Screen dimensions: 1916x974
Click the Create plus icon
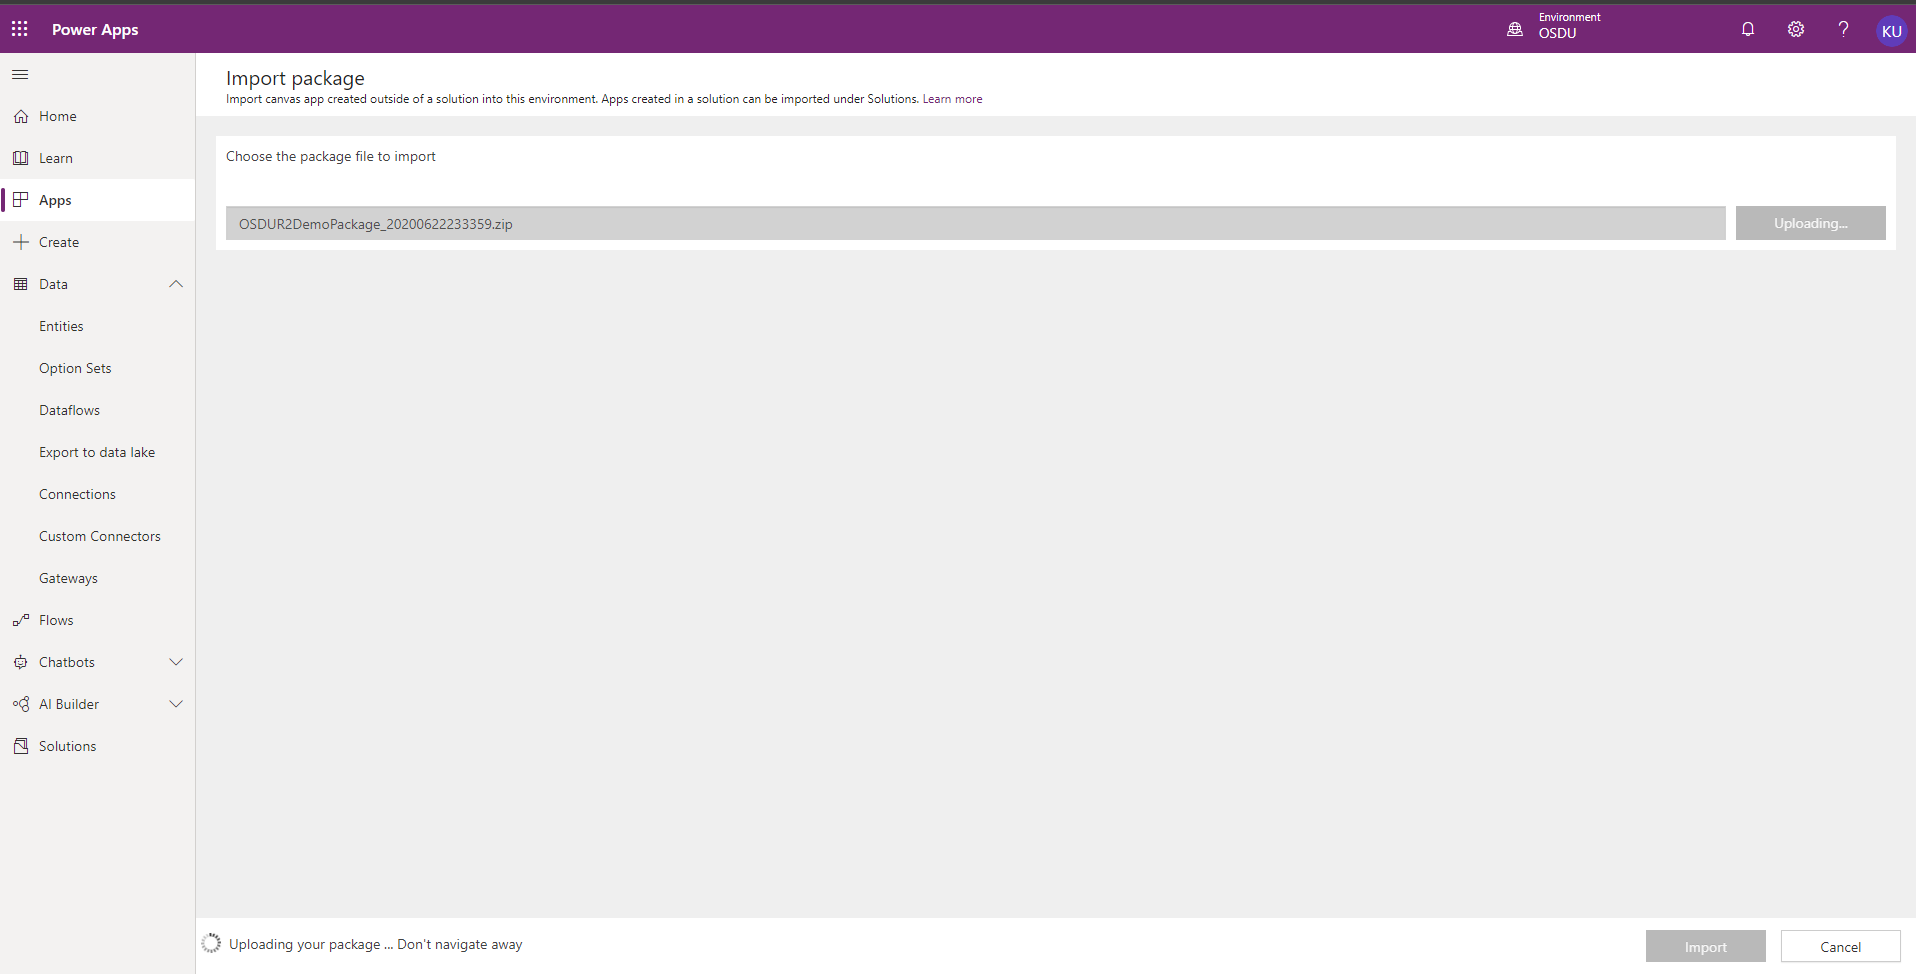(x=21, y=242)
